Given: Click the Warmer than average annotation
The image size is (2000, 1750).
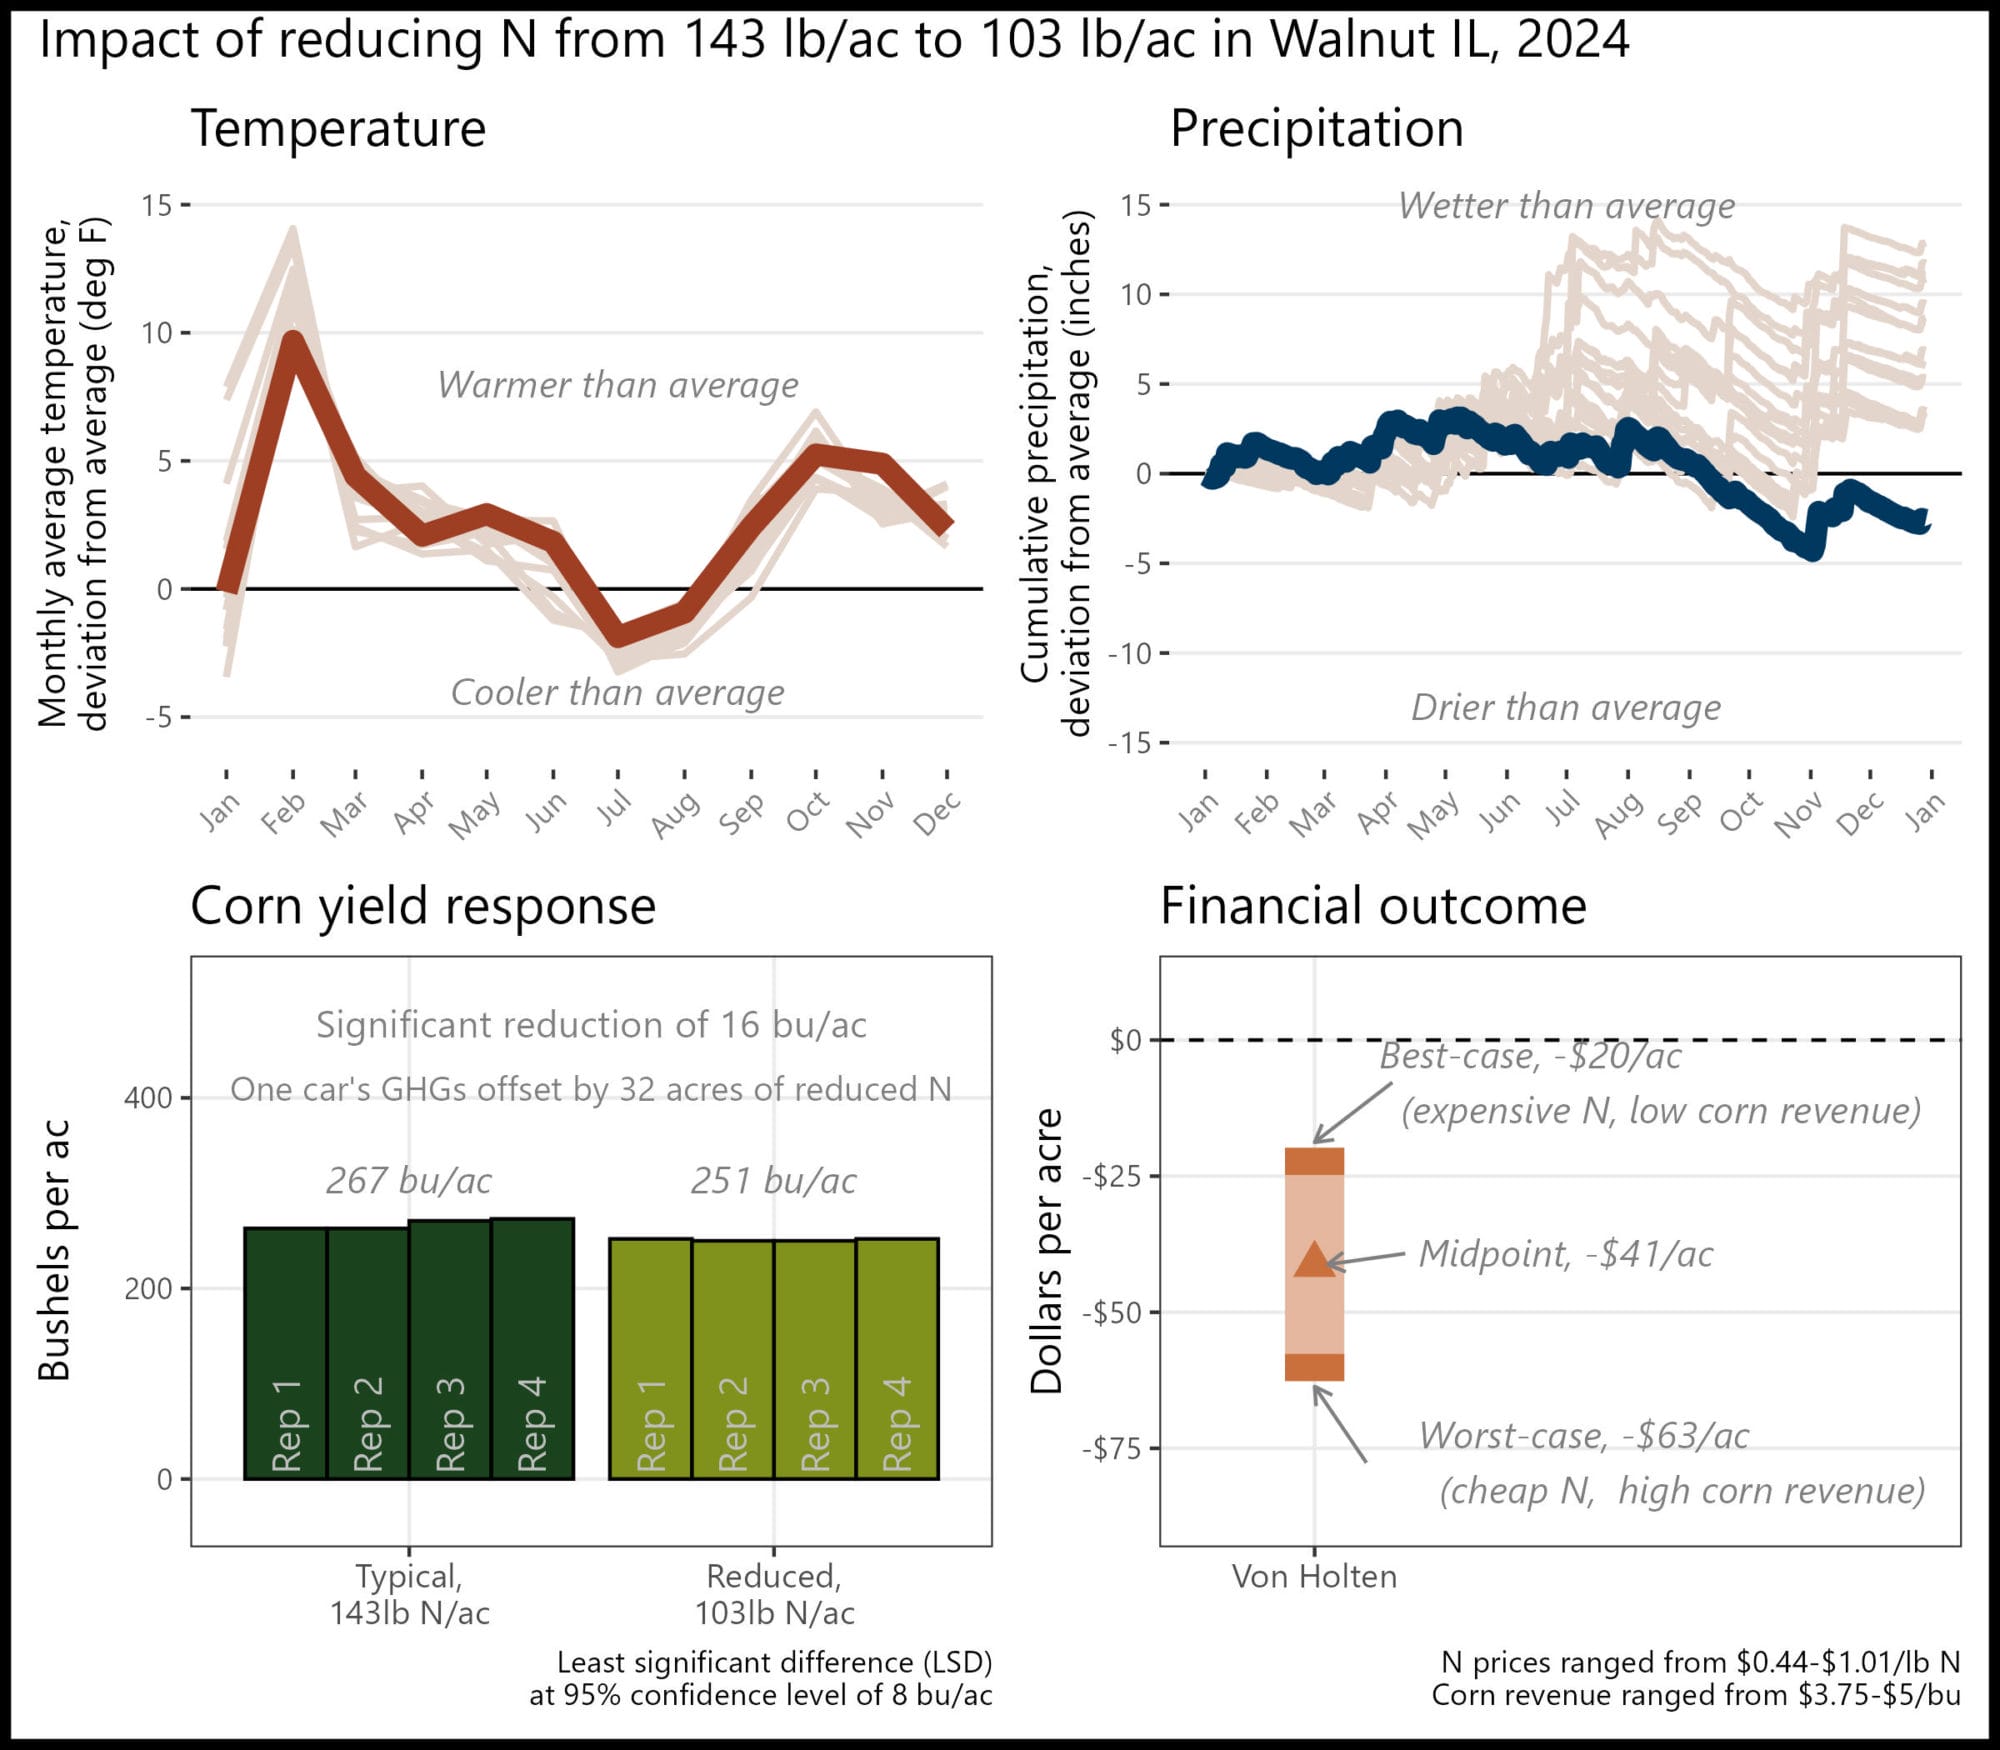Looking at the screenshot, I should [x=618, y=385].
